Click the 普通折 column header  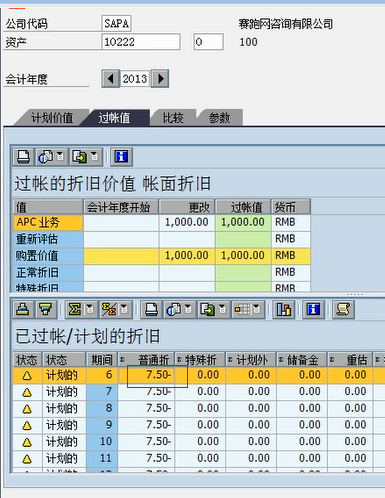pos(146,359)
